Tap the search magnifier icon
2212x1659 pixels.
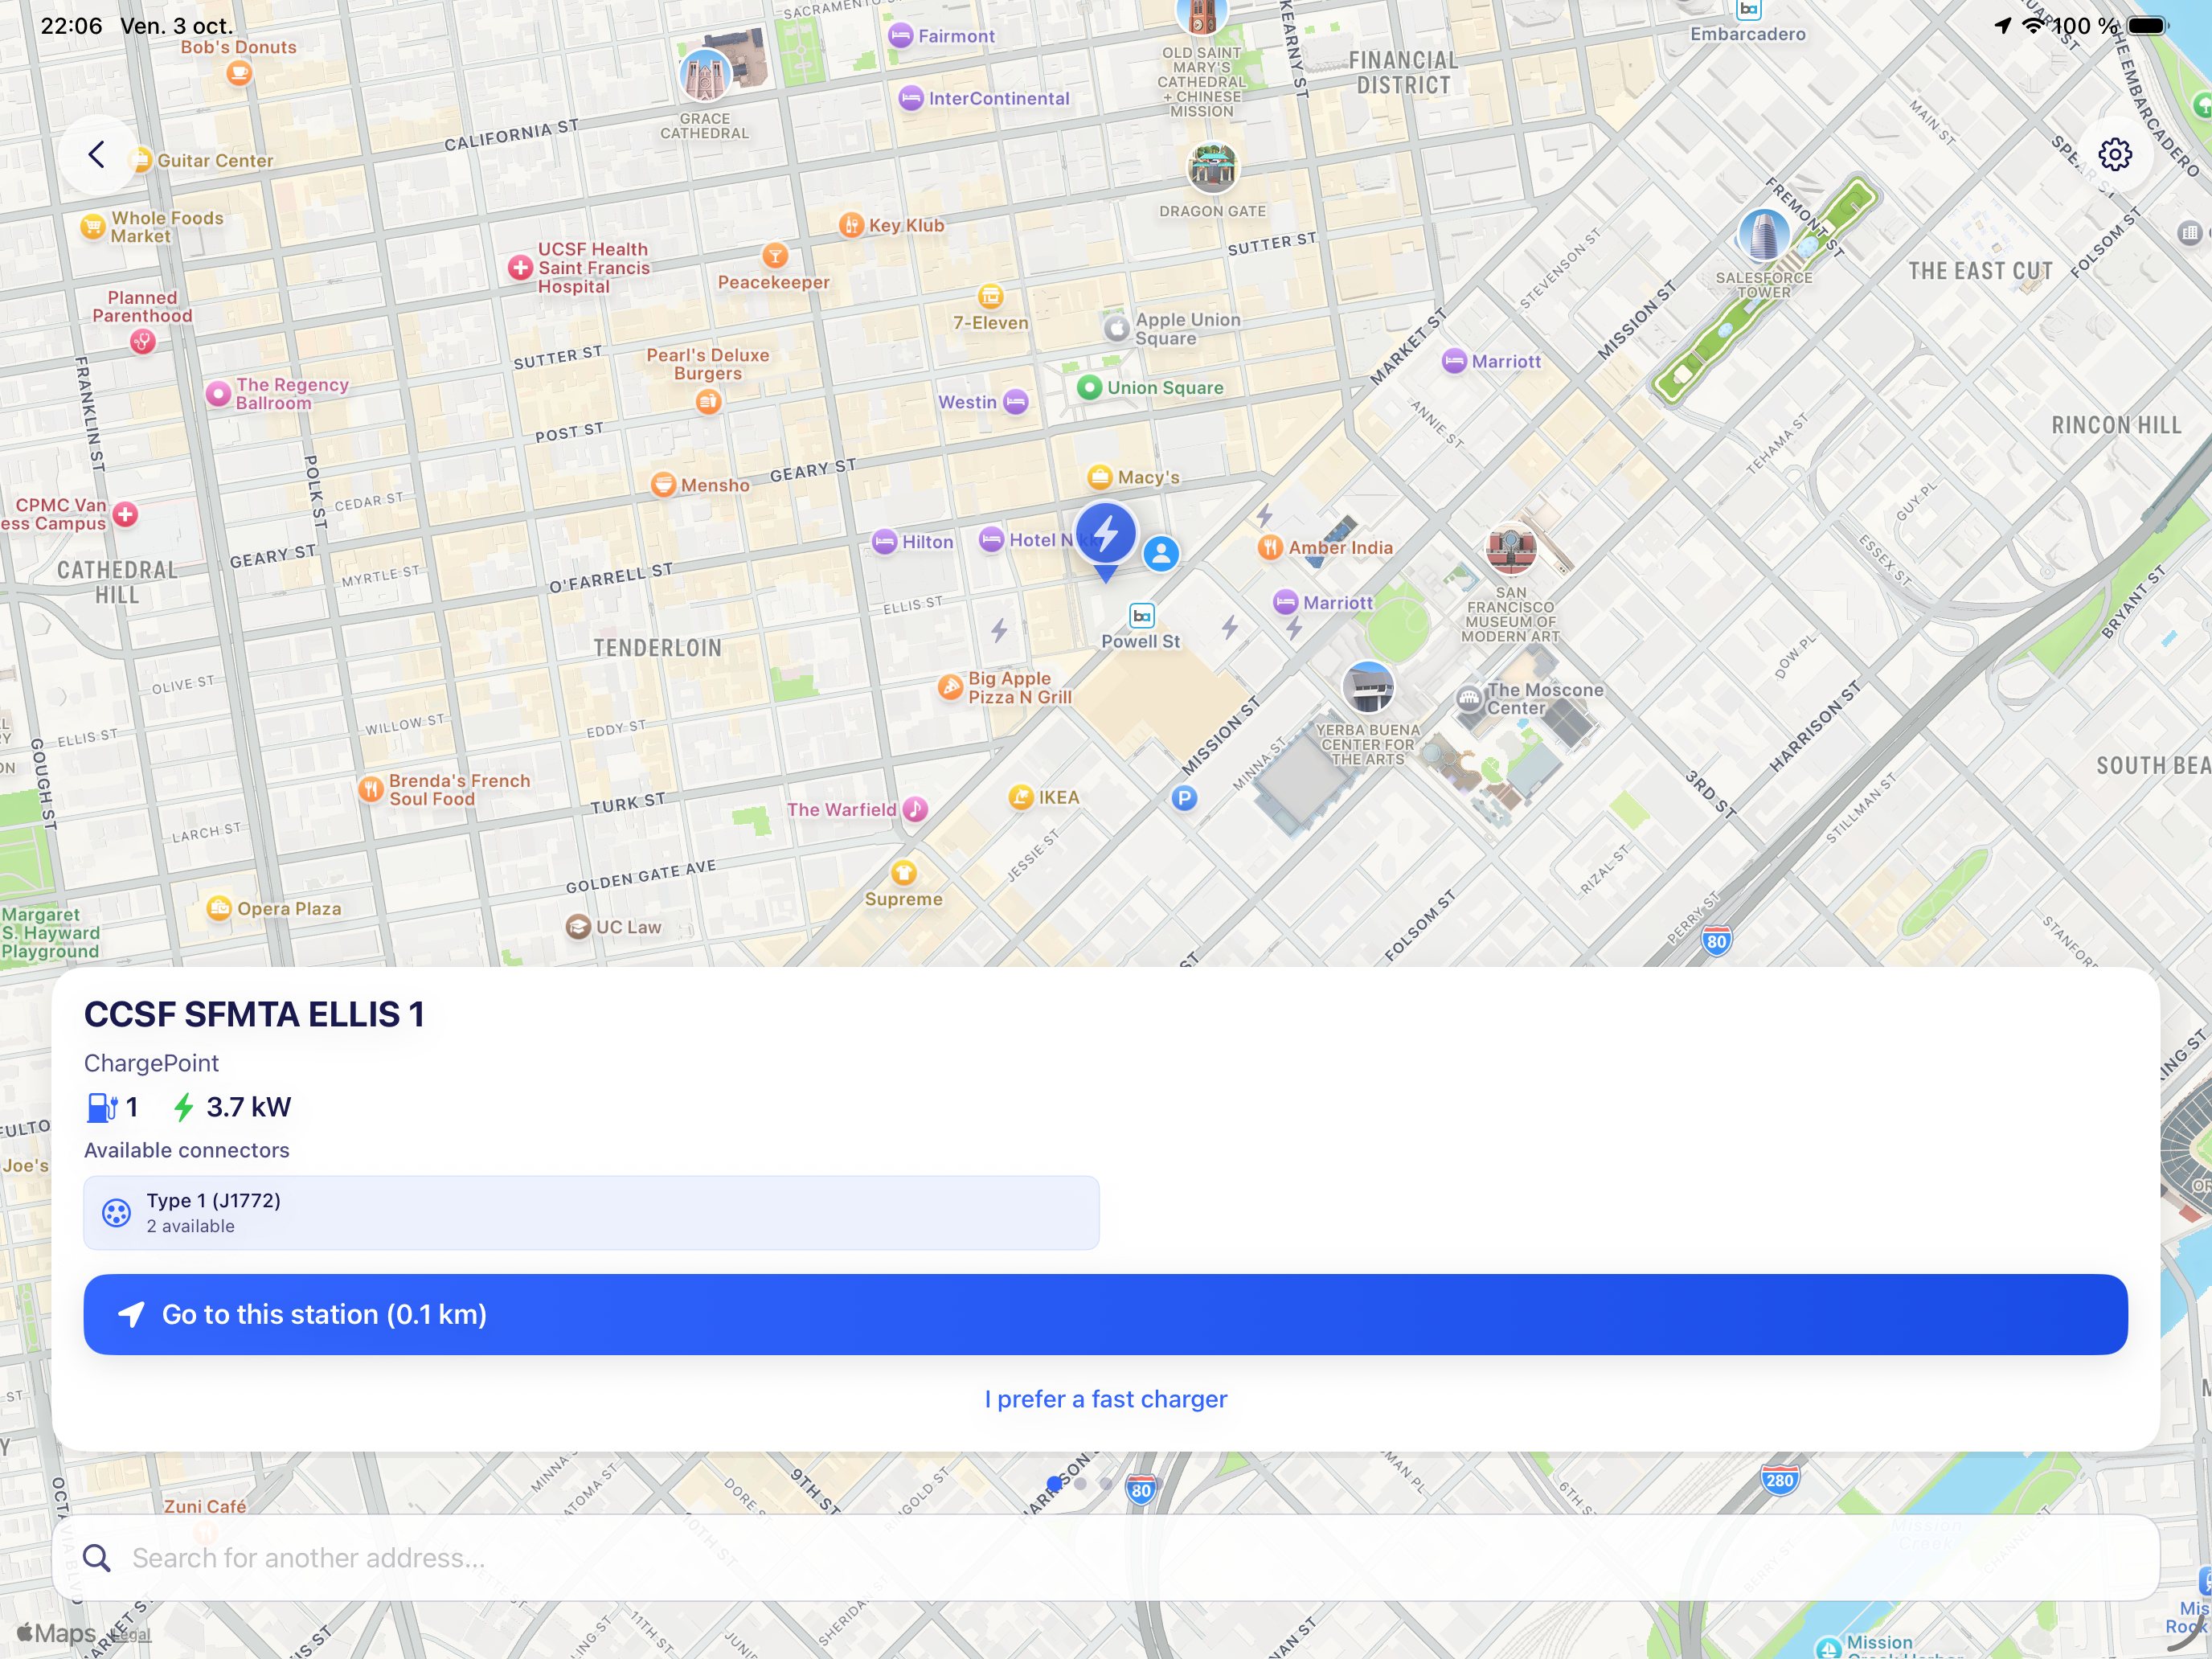[x=97, y=1558]
